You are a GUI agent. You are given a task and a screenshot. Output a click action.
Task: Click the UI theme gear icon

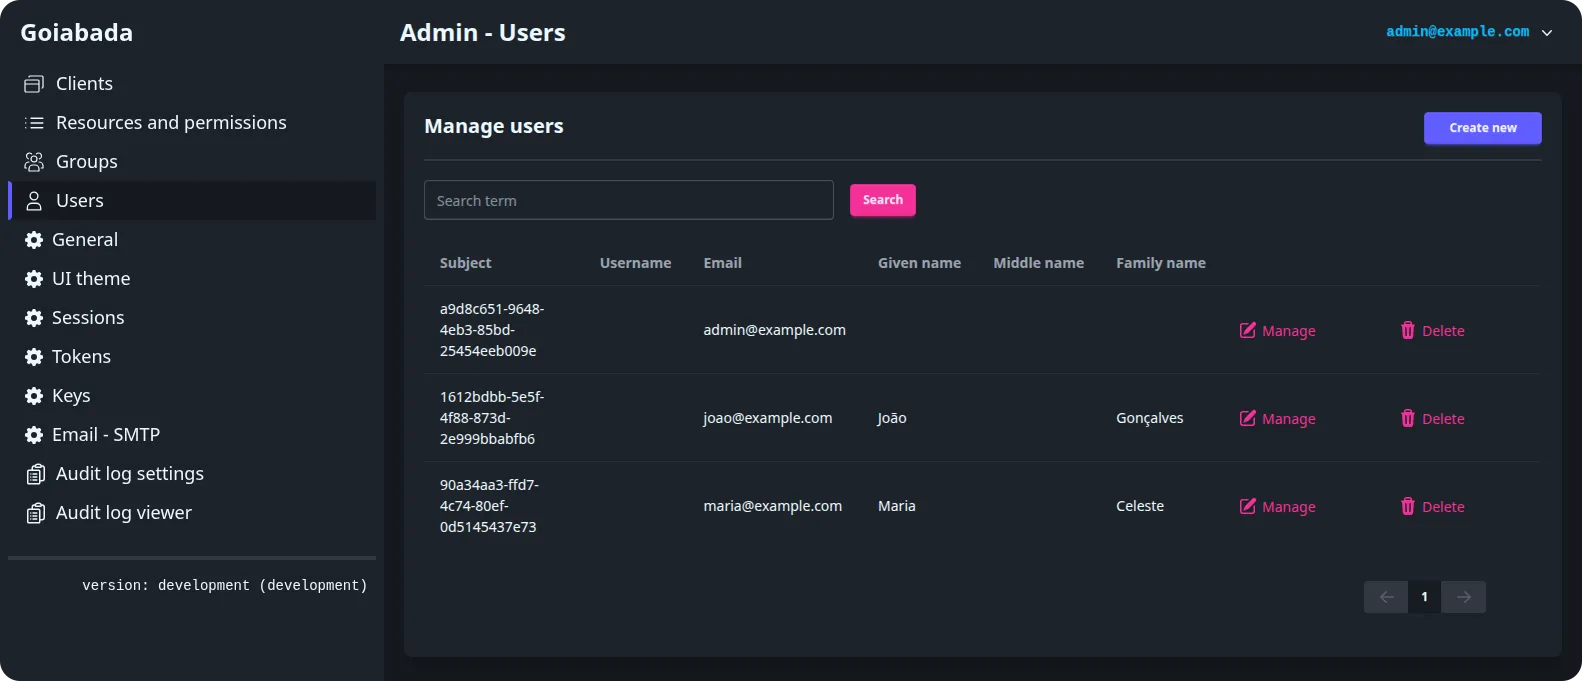[34, 279]
